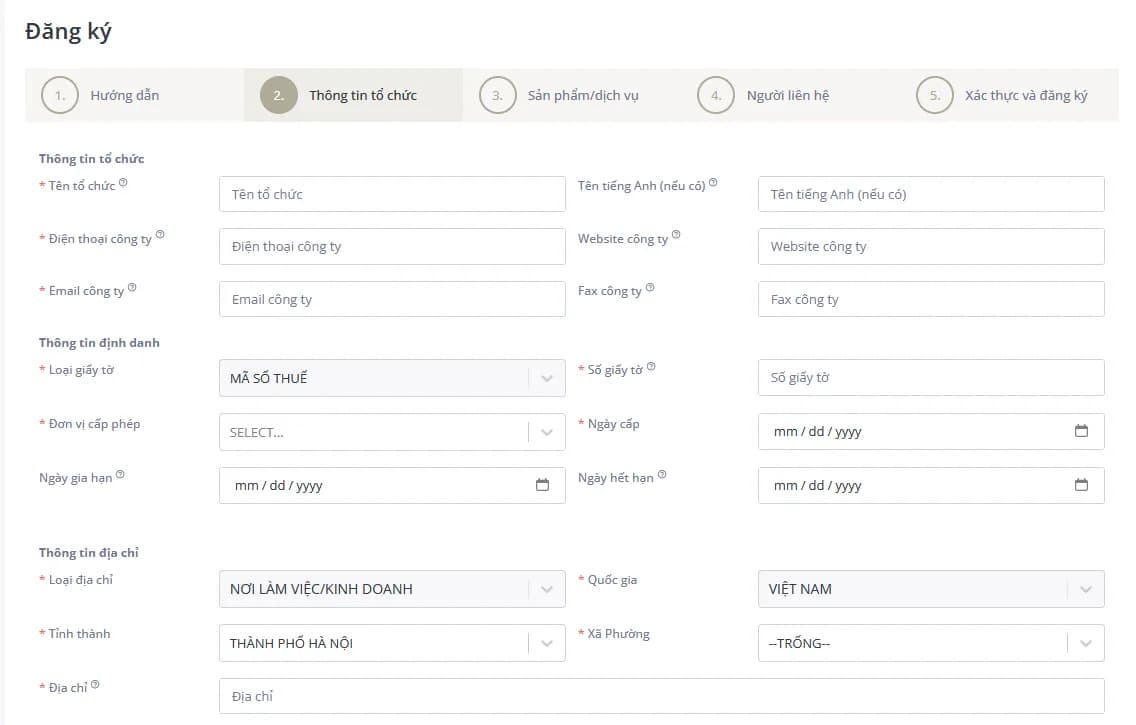This screenshot has height=725, width=1136.
Task: Click step 2 circle for Thông tin tổ chức
Action: coord(278,95)
